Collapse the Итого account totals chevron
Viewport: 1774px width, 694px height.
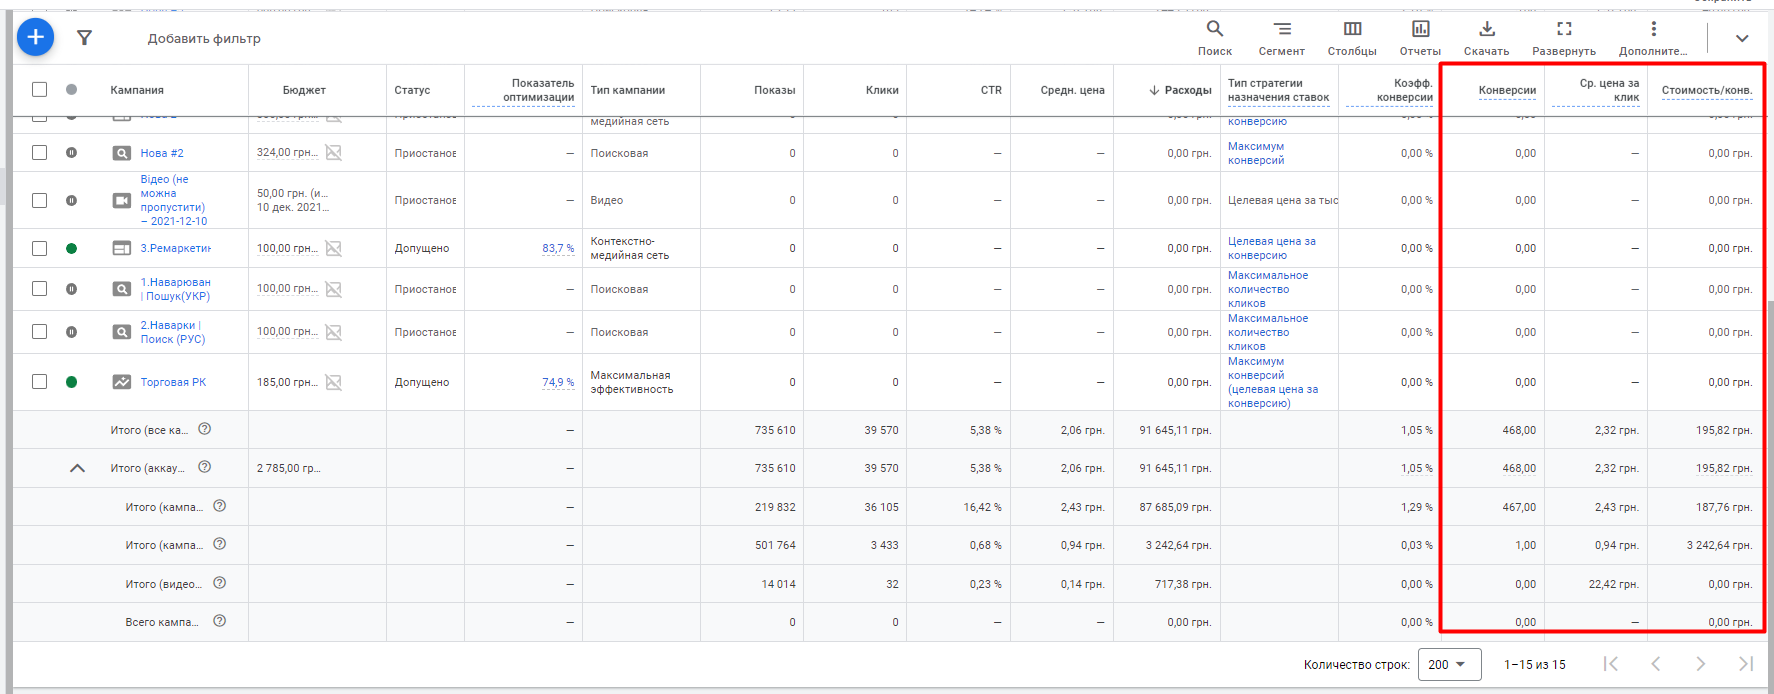point(77,468)
